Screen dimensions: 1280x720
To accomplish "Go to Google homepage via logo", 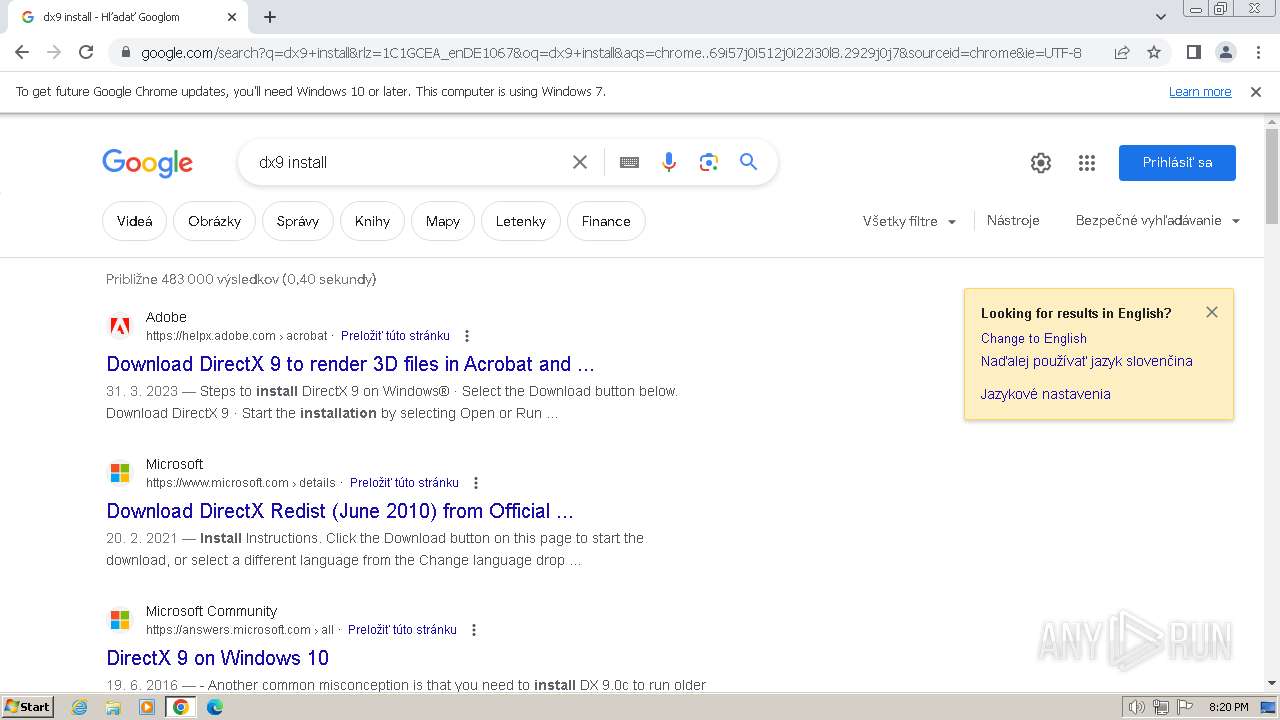I will coord(147,163).
